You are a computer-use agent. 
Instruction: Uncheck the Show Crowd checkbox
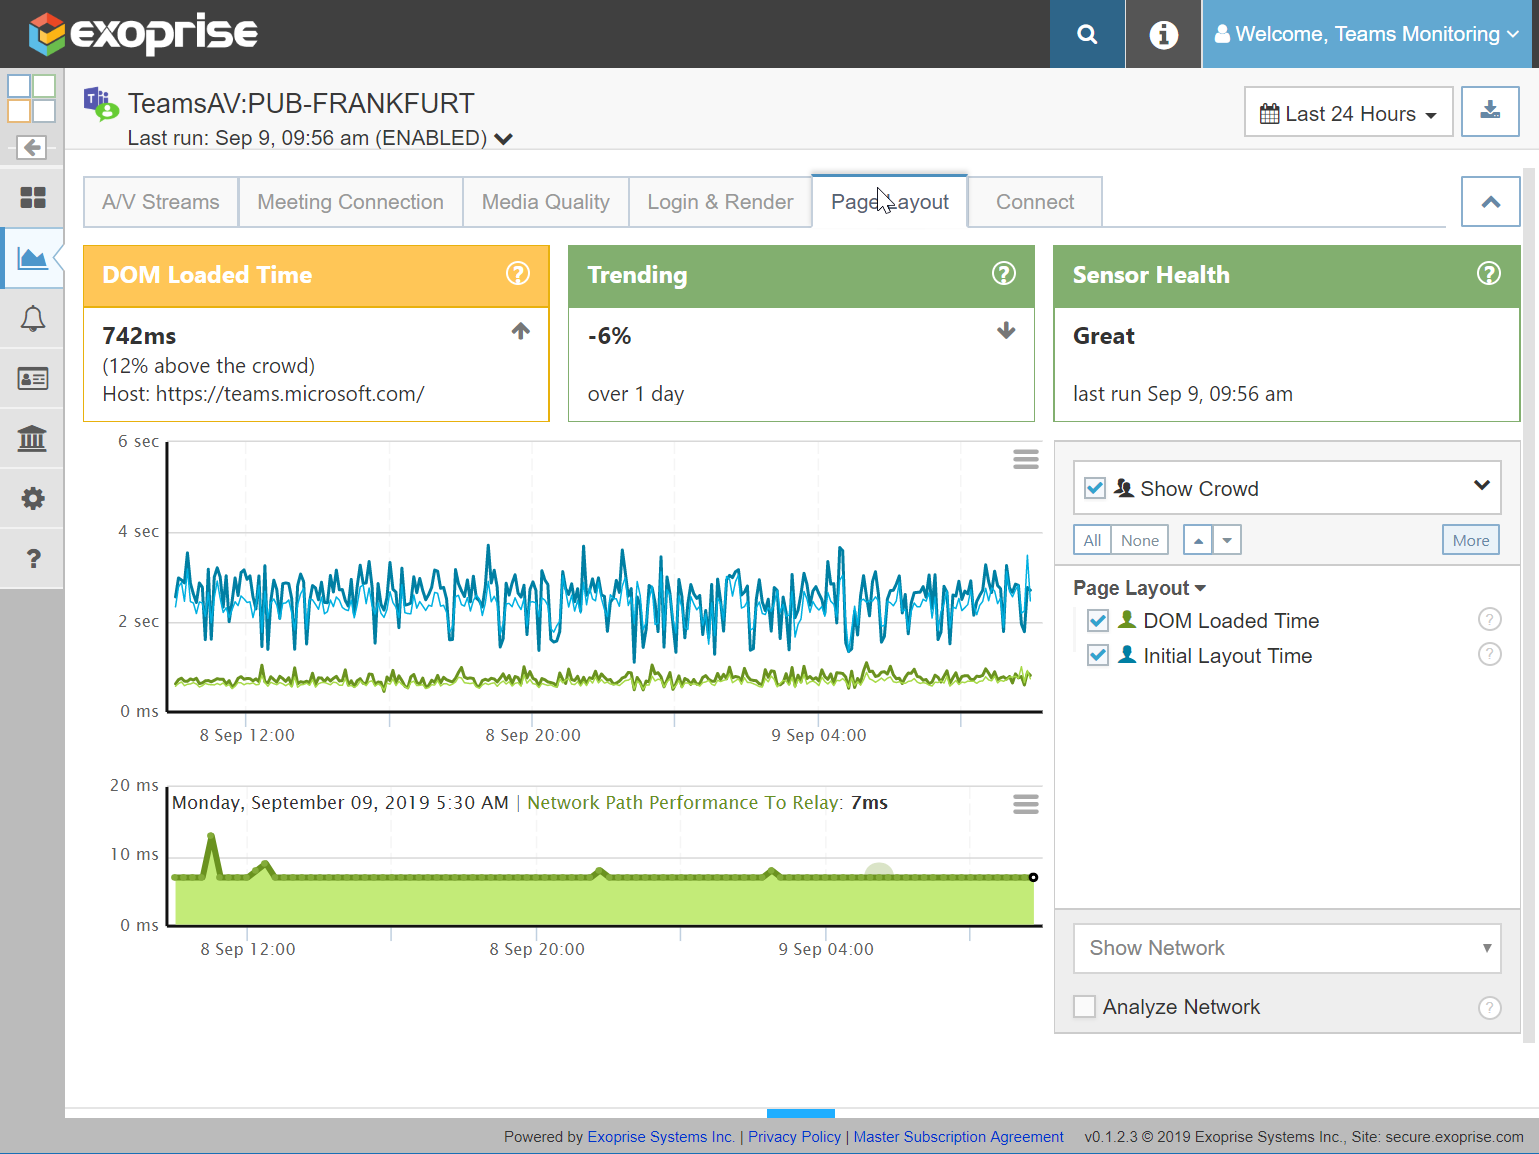[1095, 488]
